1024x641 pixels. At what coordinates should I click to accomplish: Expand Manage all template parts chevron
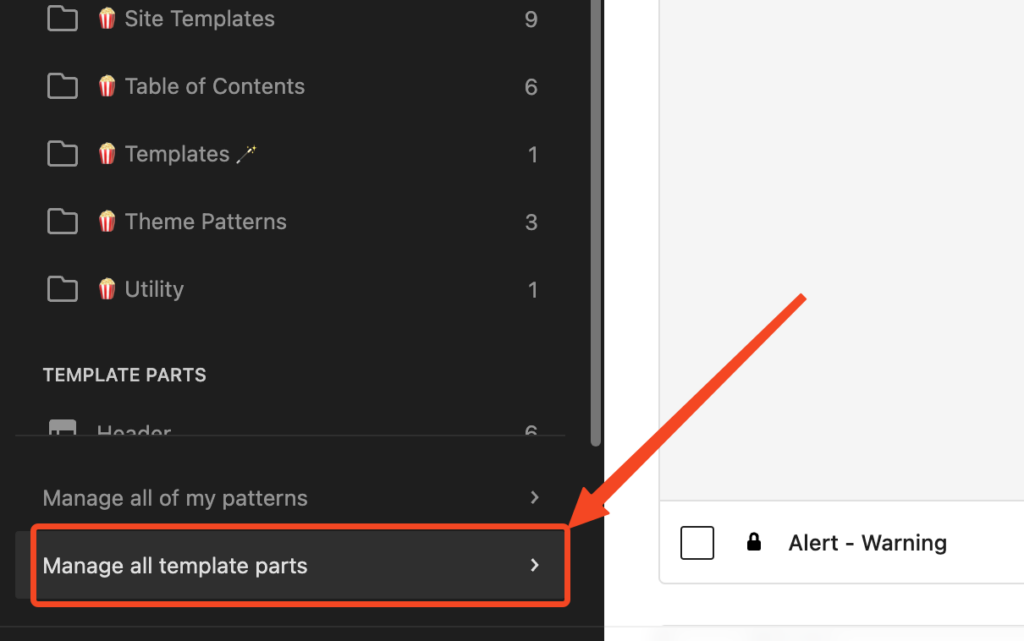coord(534,565)
